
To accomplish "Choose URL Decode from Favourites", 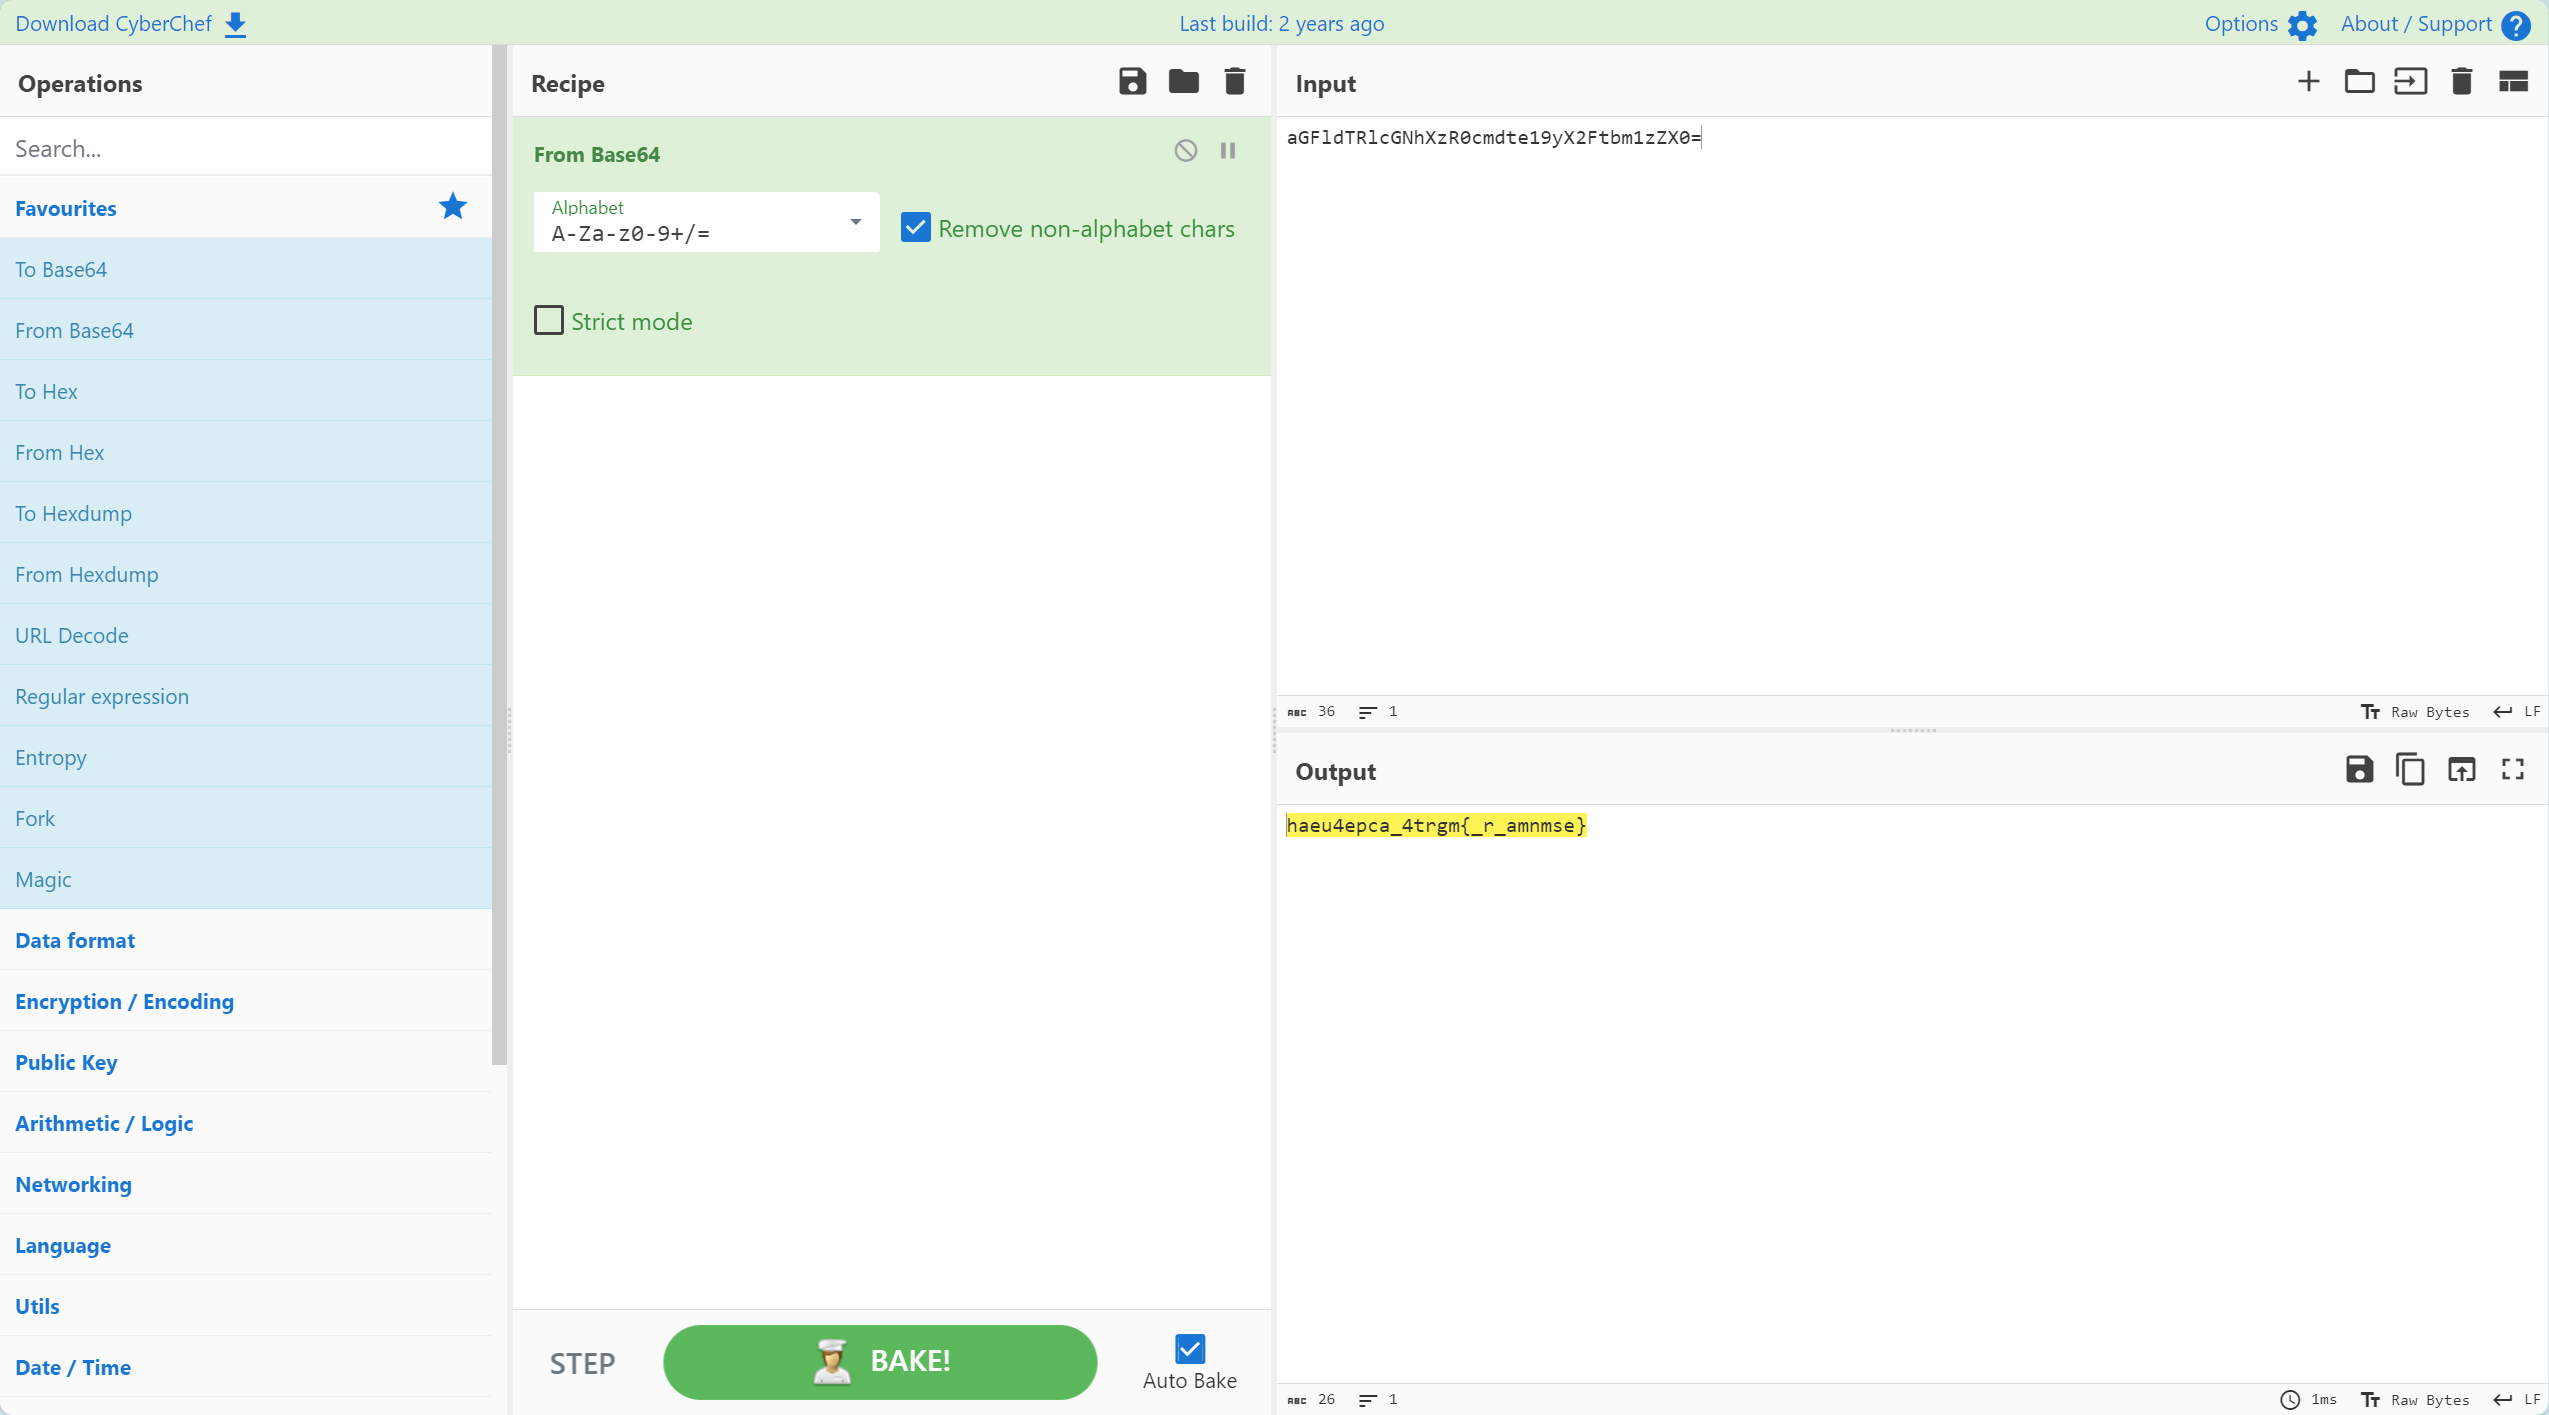I will (x=72, y=635).
